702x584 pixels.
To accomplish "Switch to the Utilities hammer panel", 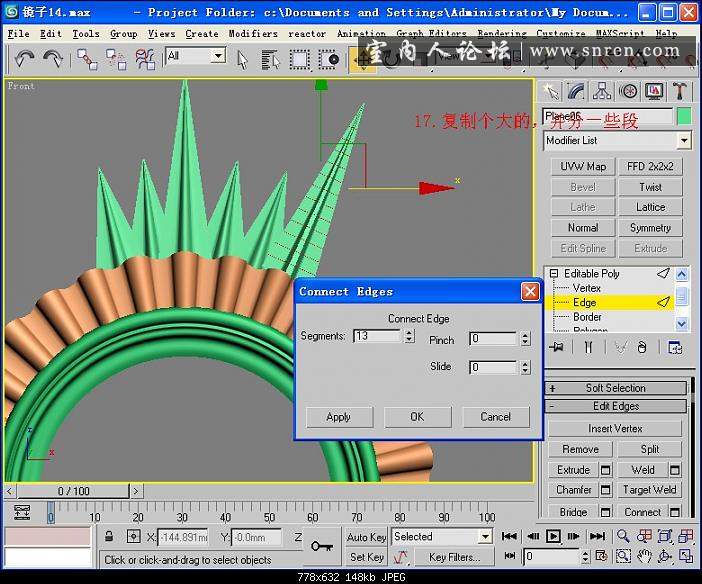I will click(680, 92).
